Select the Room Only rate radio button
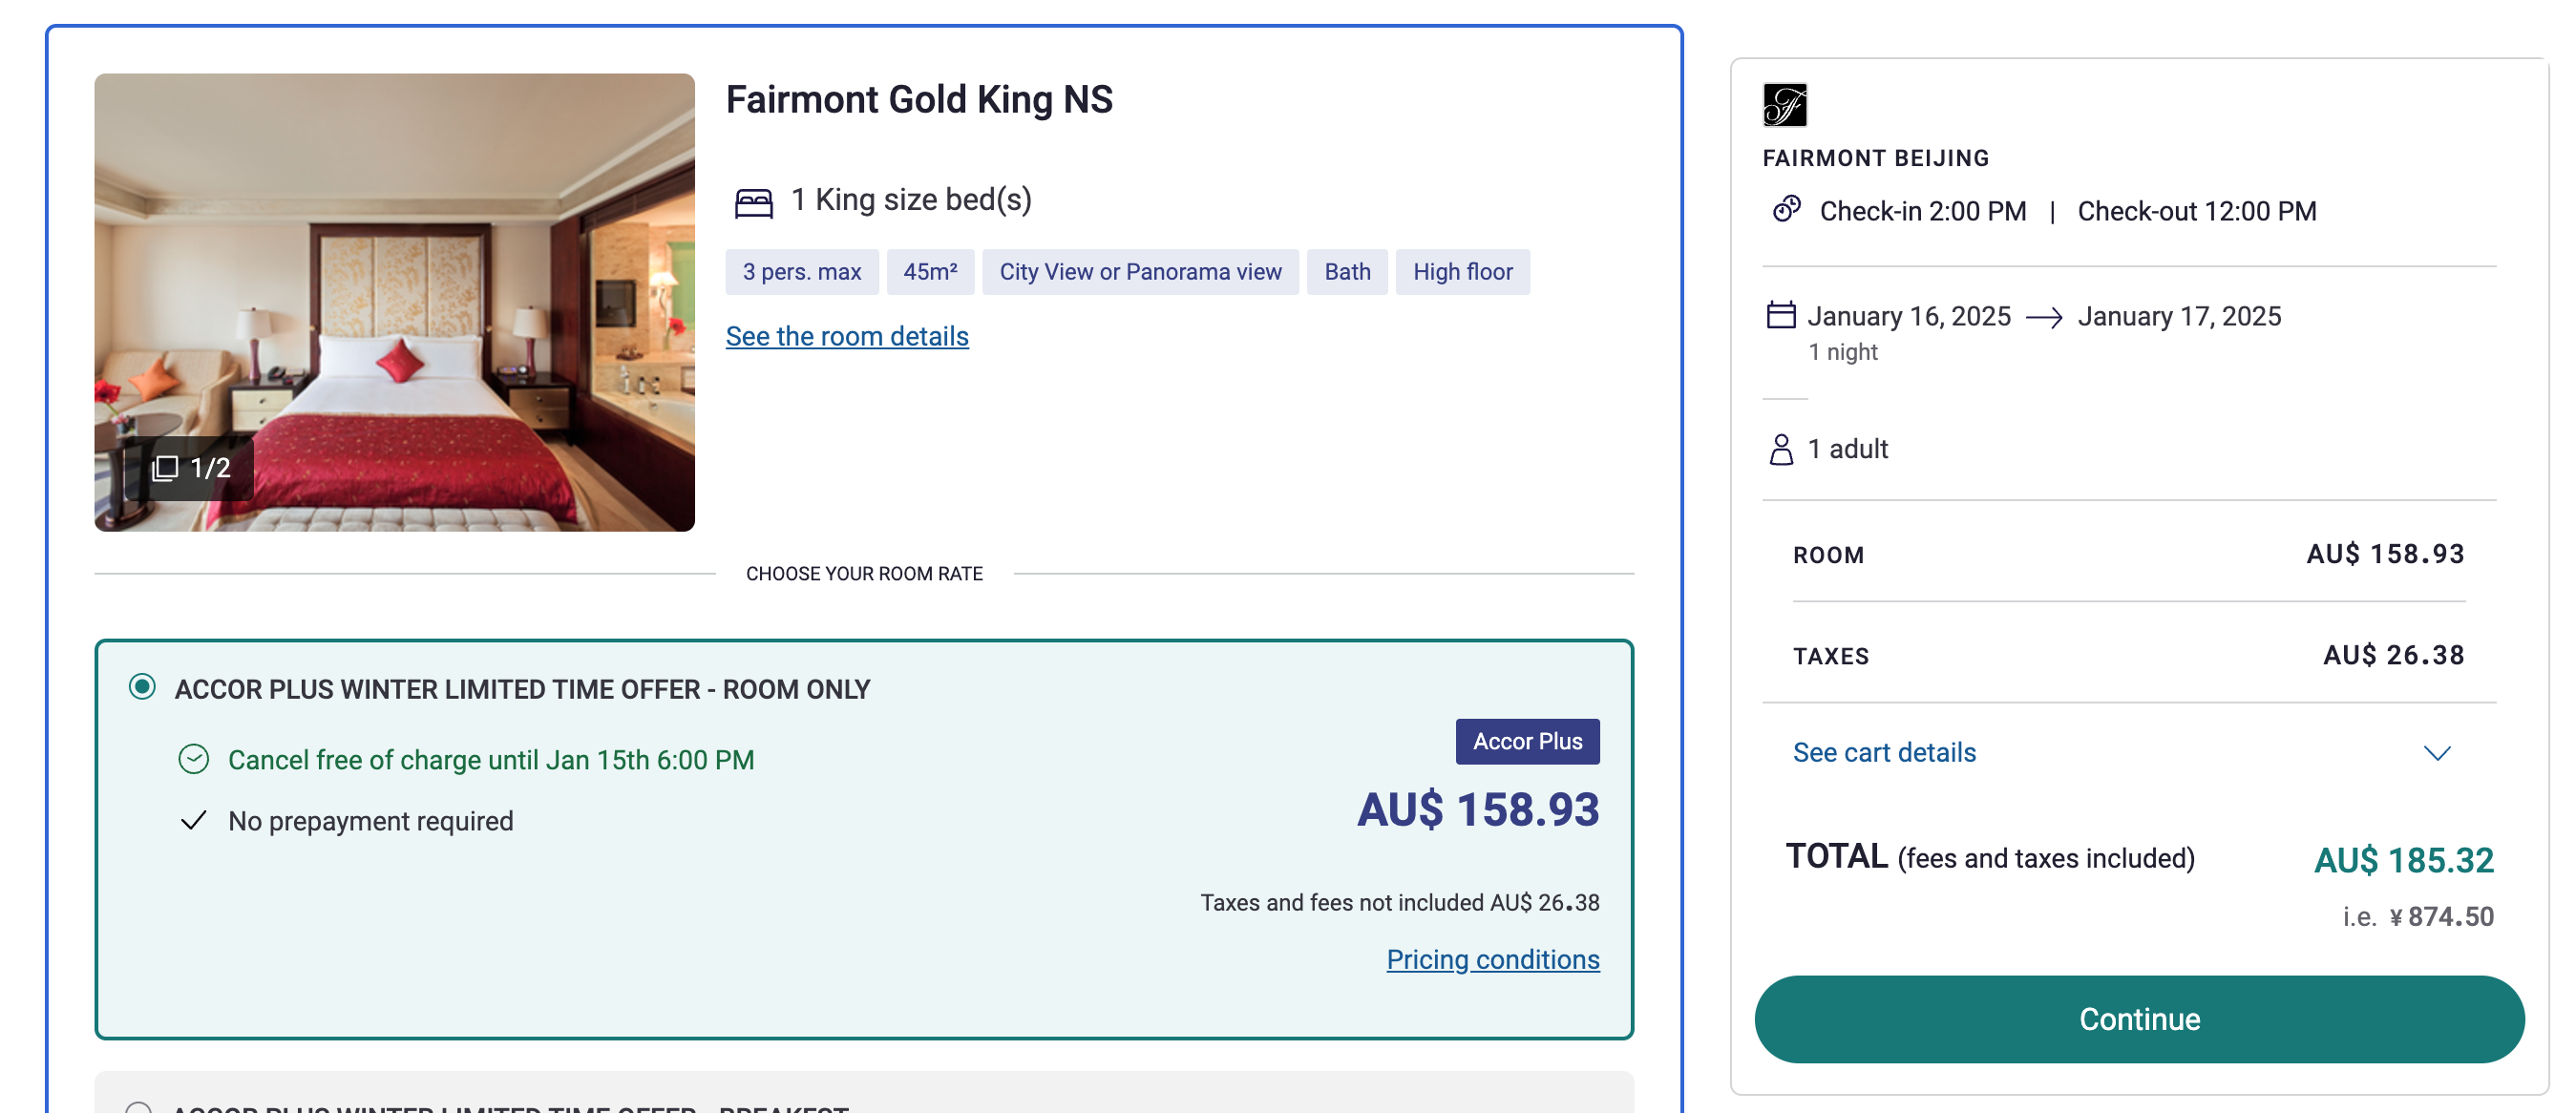The width and height of the screenshot is (2576, 1113). click(142, 687)
